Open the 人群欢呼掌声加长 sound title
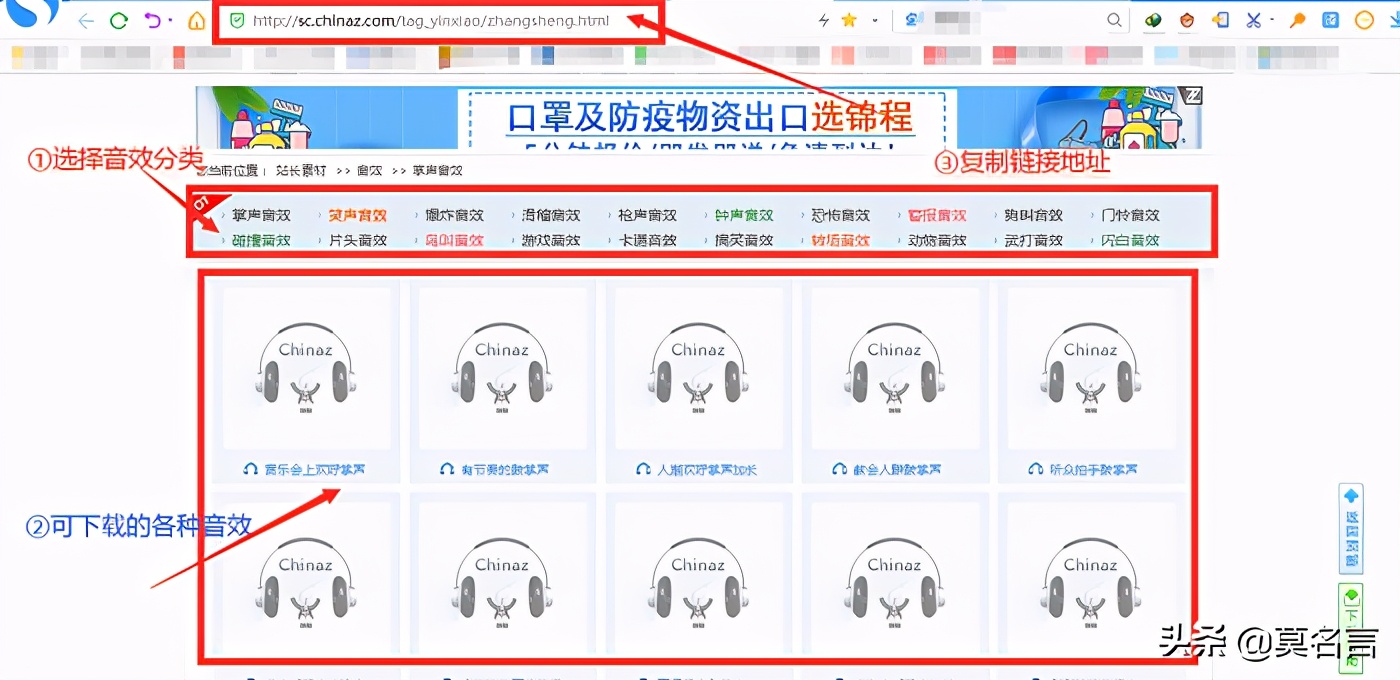1400x680 pixels. 707,469
